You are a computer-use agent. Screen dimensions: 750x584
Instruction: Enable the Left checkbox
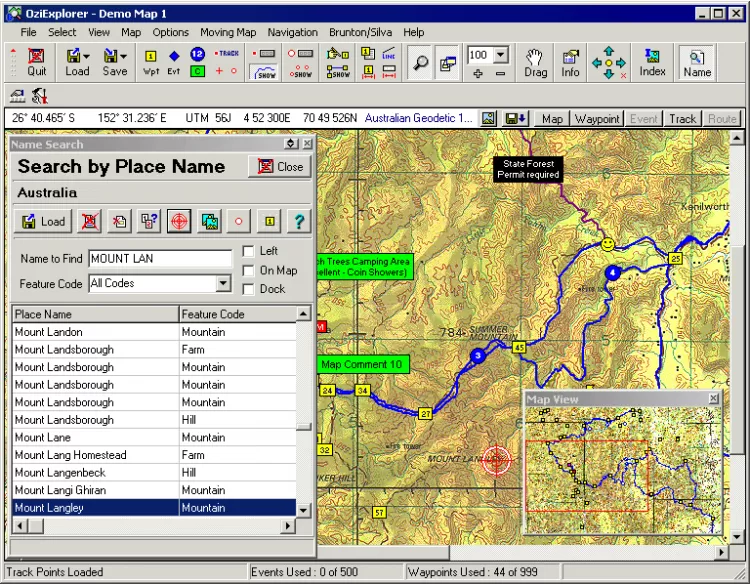click(x=248, y=251)
